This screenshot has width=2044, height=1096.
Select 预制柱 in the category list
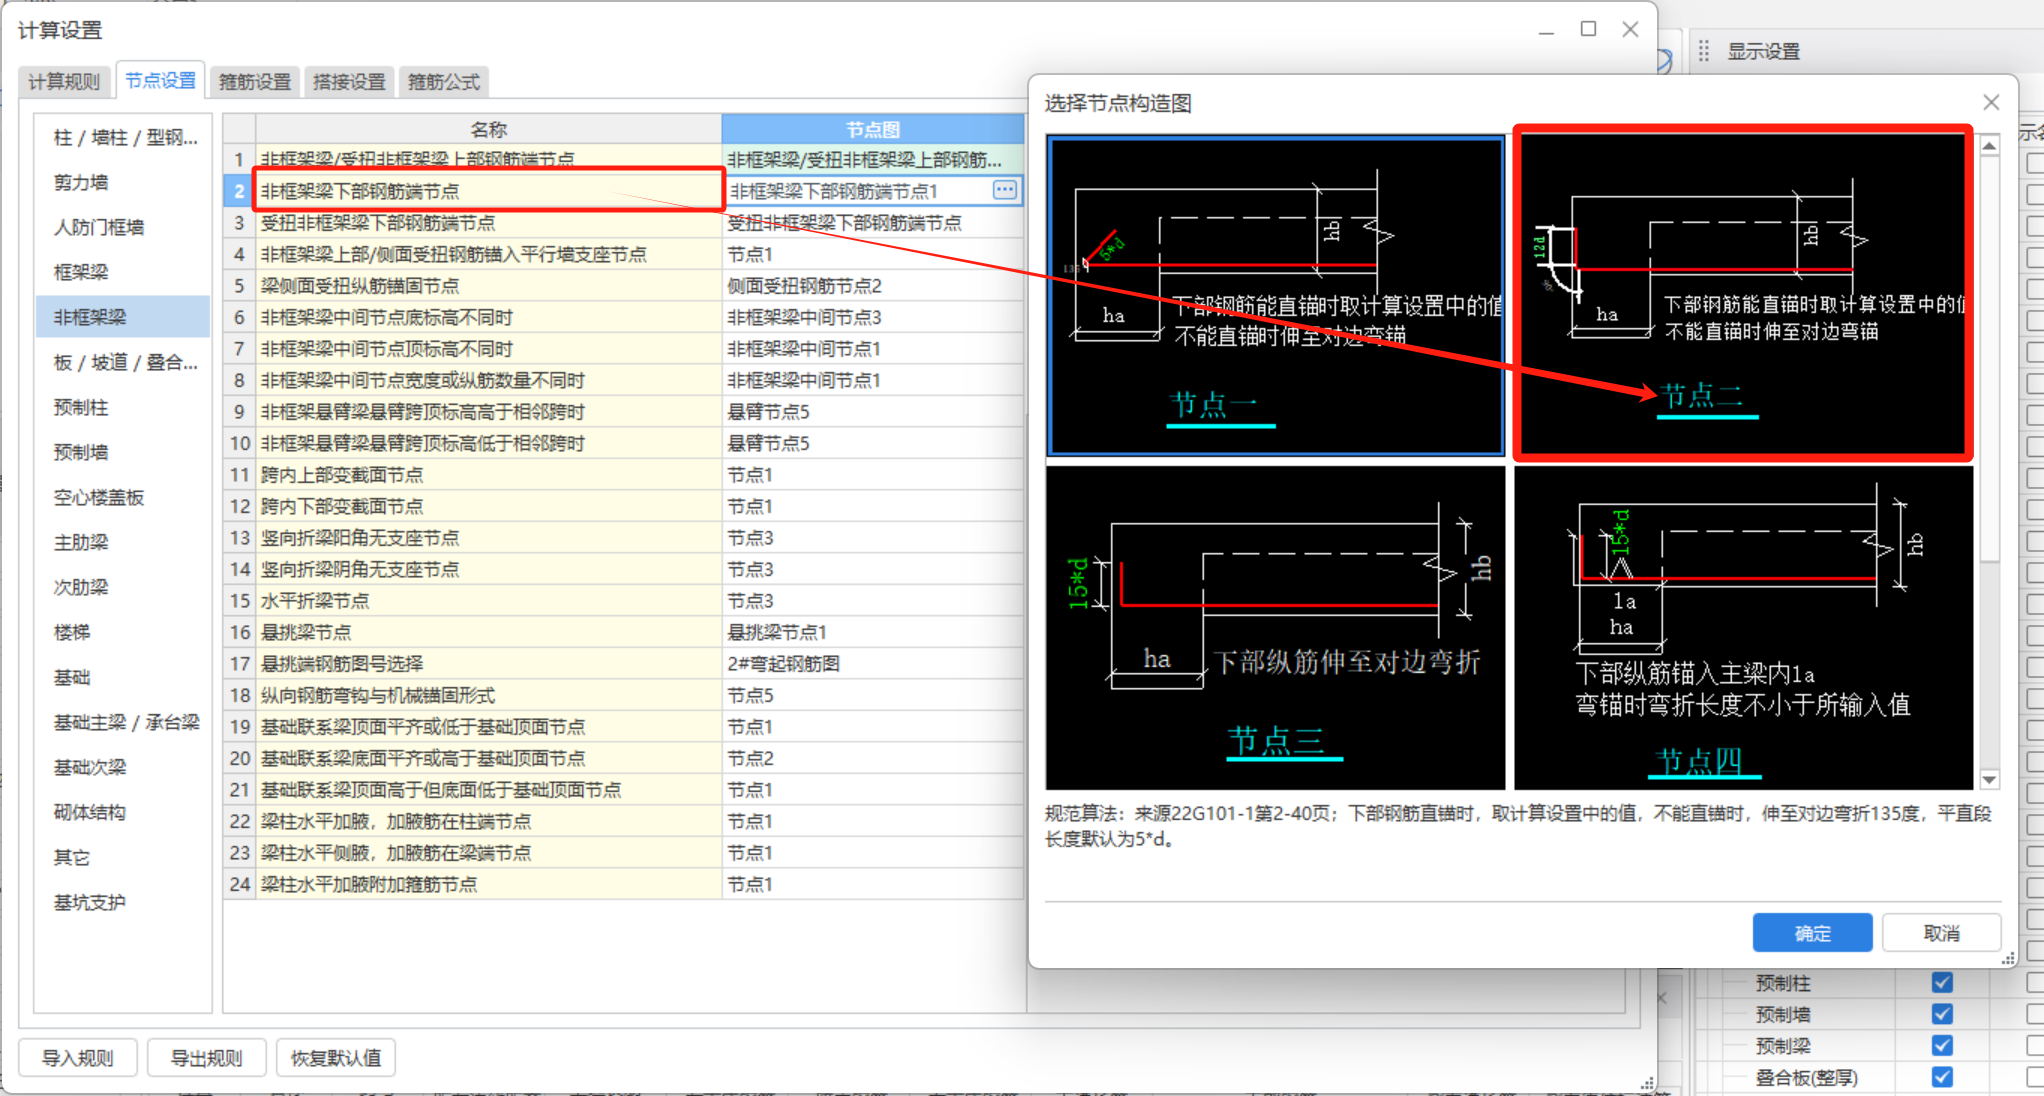point(124,407)
